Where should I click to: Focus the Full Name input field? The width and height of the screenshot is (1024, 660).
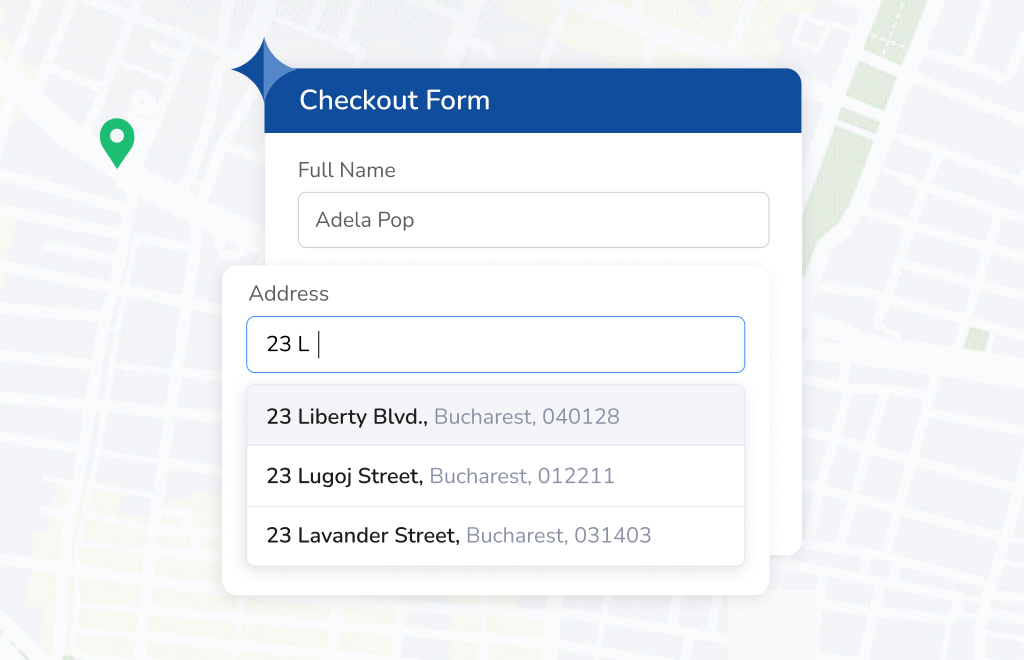tap(533, 220)
